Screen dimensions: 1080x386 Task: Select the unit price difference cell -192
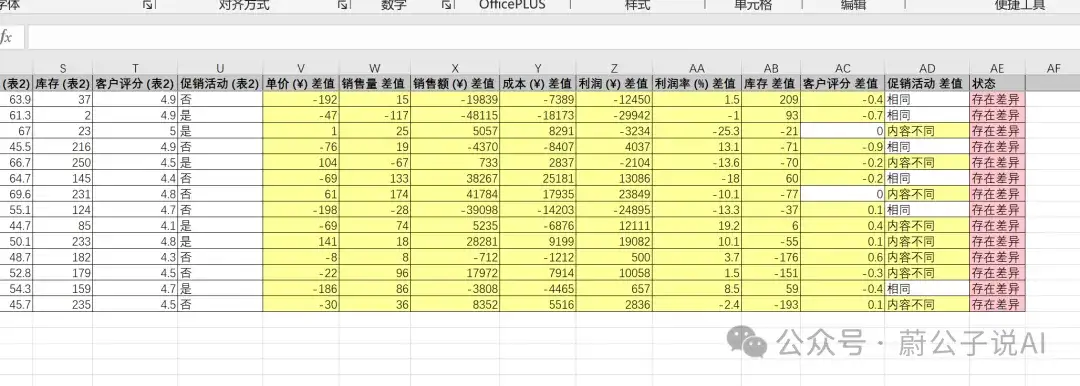pos(301,99)
